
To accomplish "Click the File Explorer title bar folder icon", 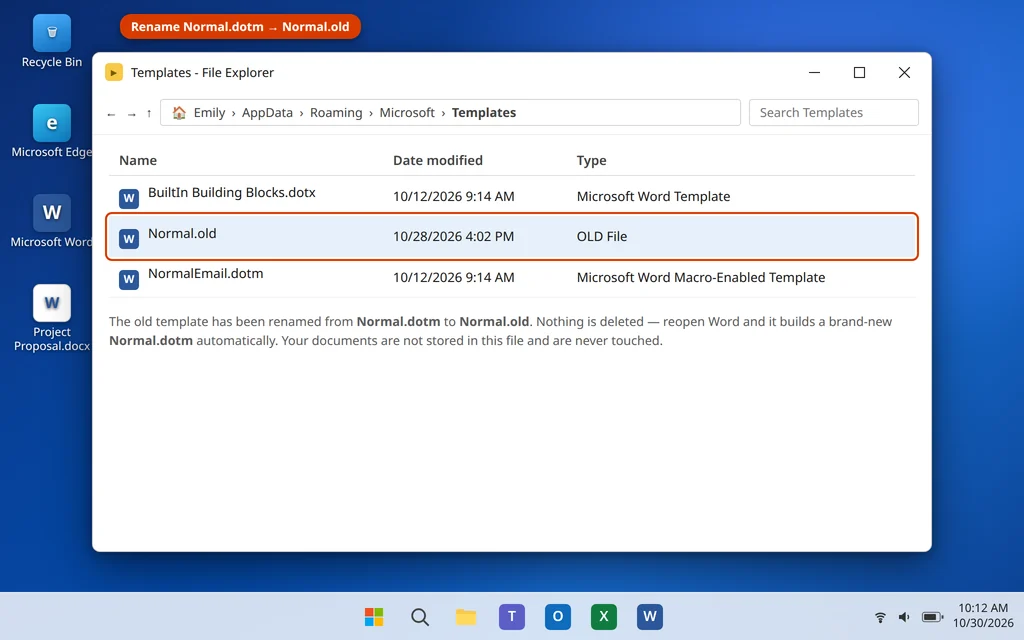I will 114,72.
